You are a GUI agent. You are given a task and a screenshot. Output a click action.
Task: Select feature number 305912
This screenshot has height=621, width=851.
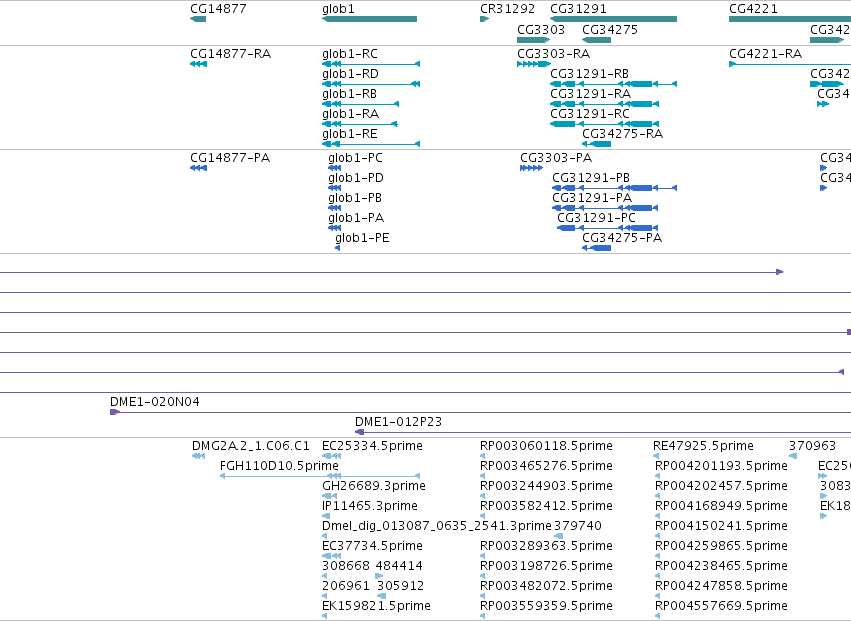point(401,587)
